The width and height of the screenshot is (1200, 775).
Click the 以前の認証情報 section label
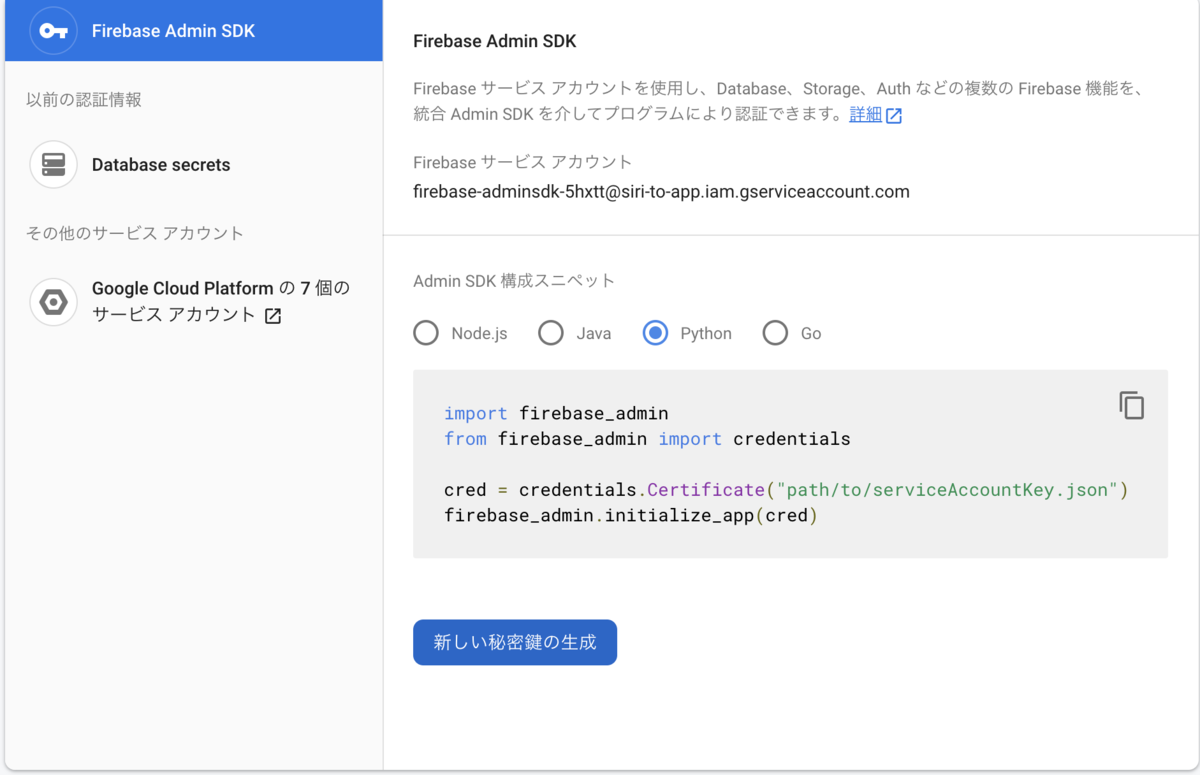tap(84, 100)
